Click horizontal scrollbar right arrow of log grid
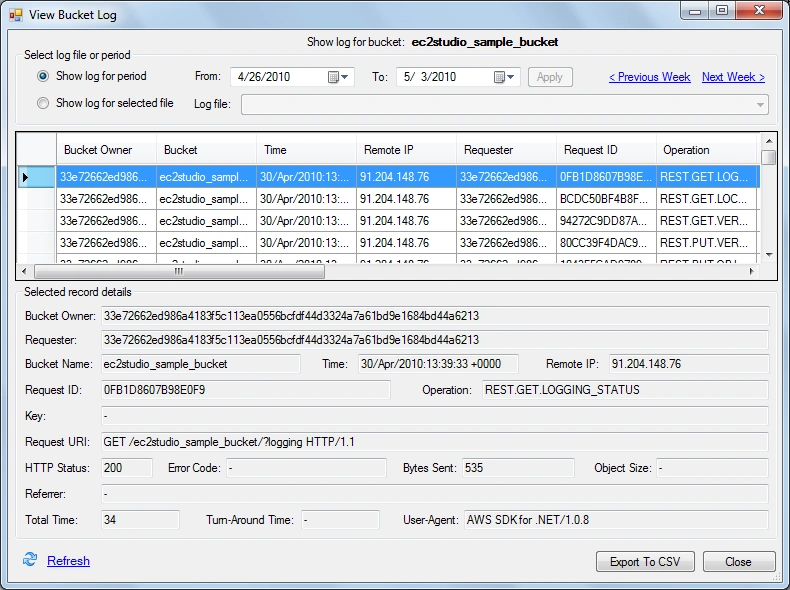Screen dimensions: 790x590 pyautogui.click(x=751, y=271)
